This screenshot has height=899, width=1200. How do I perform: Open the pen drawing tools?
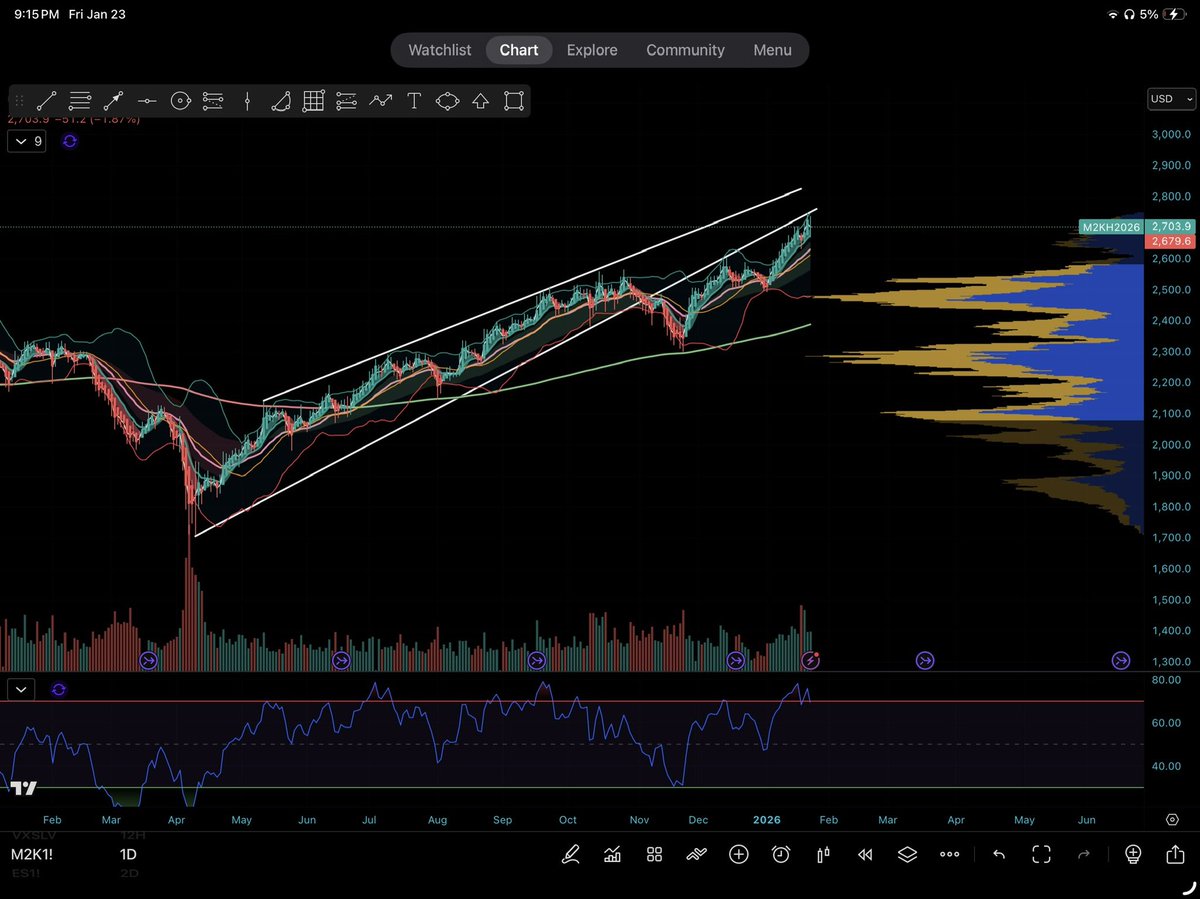[x=570, y=854]
